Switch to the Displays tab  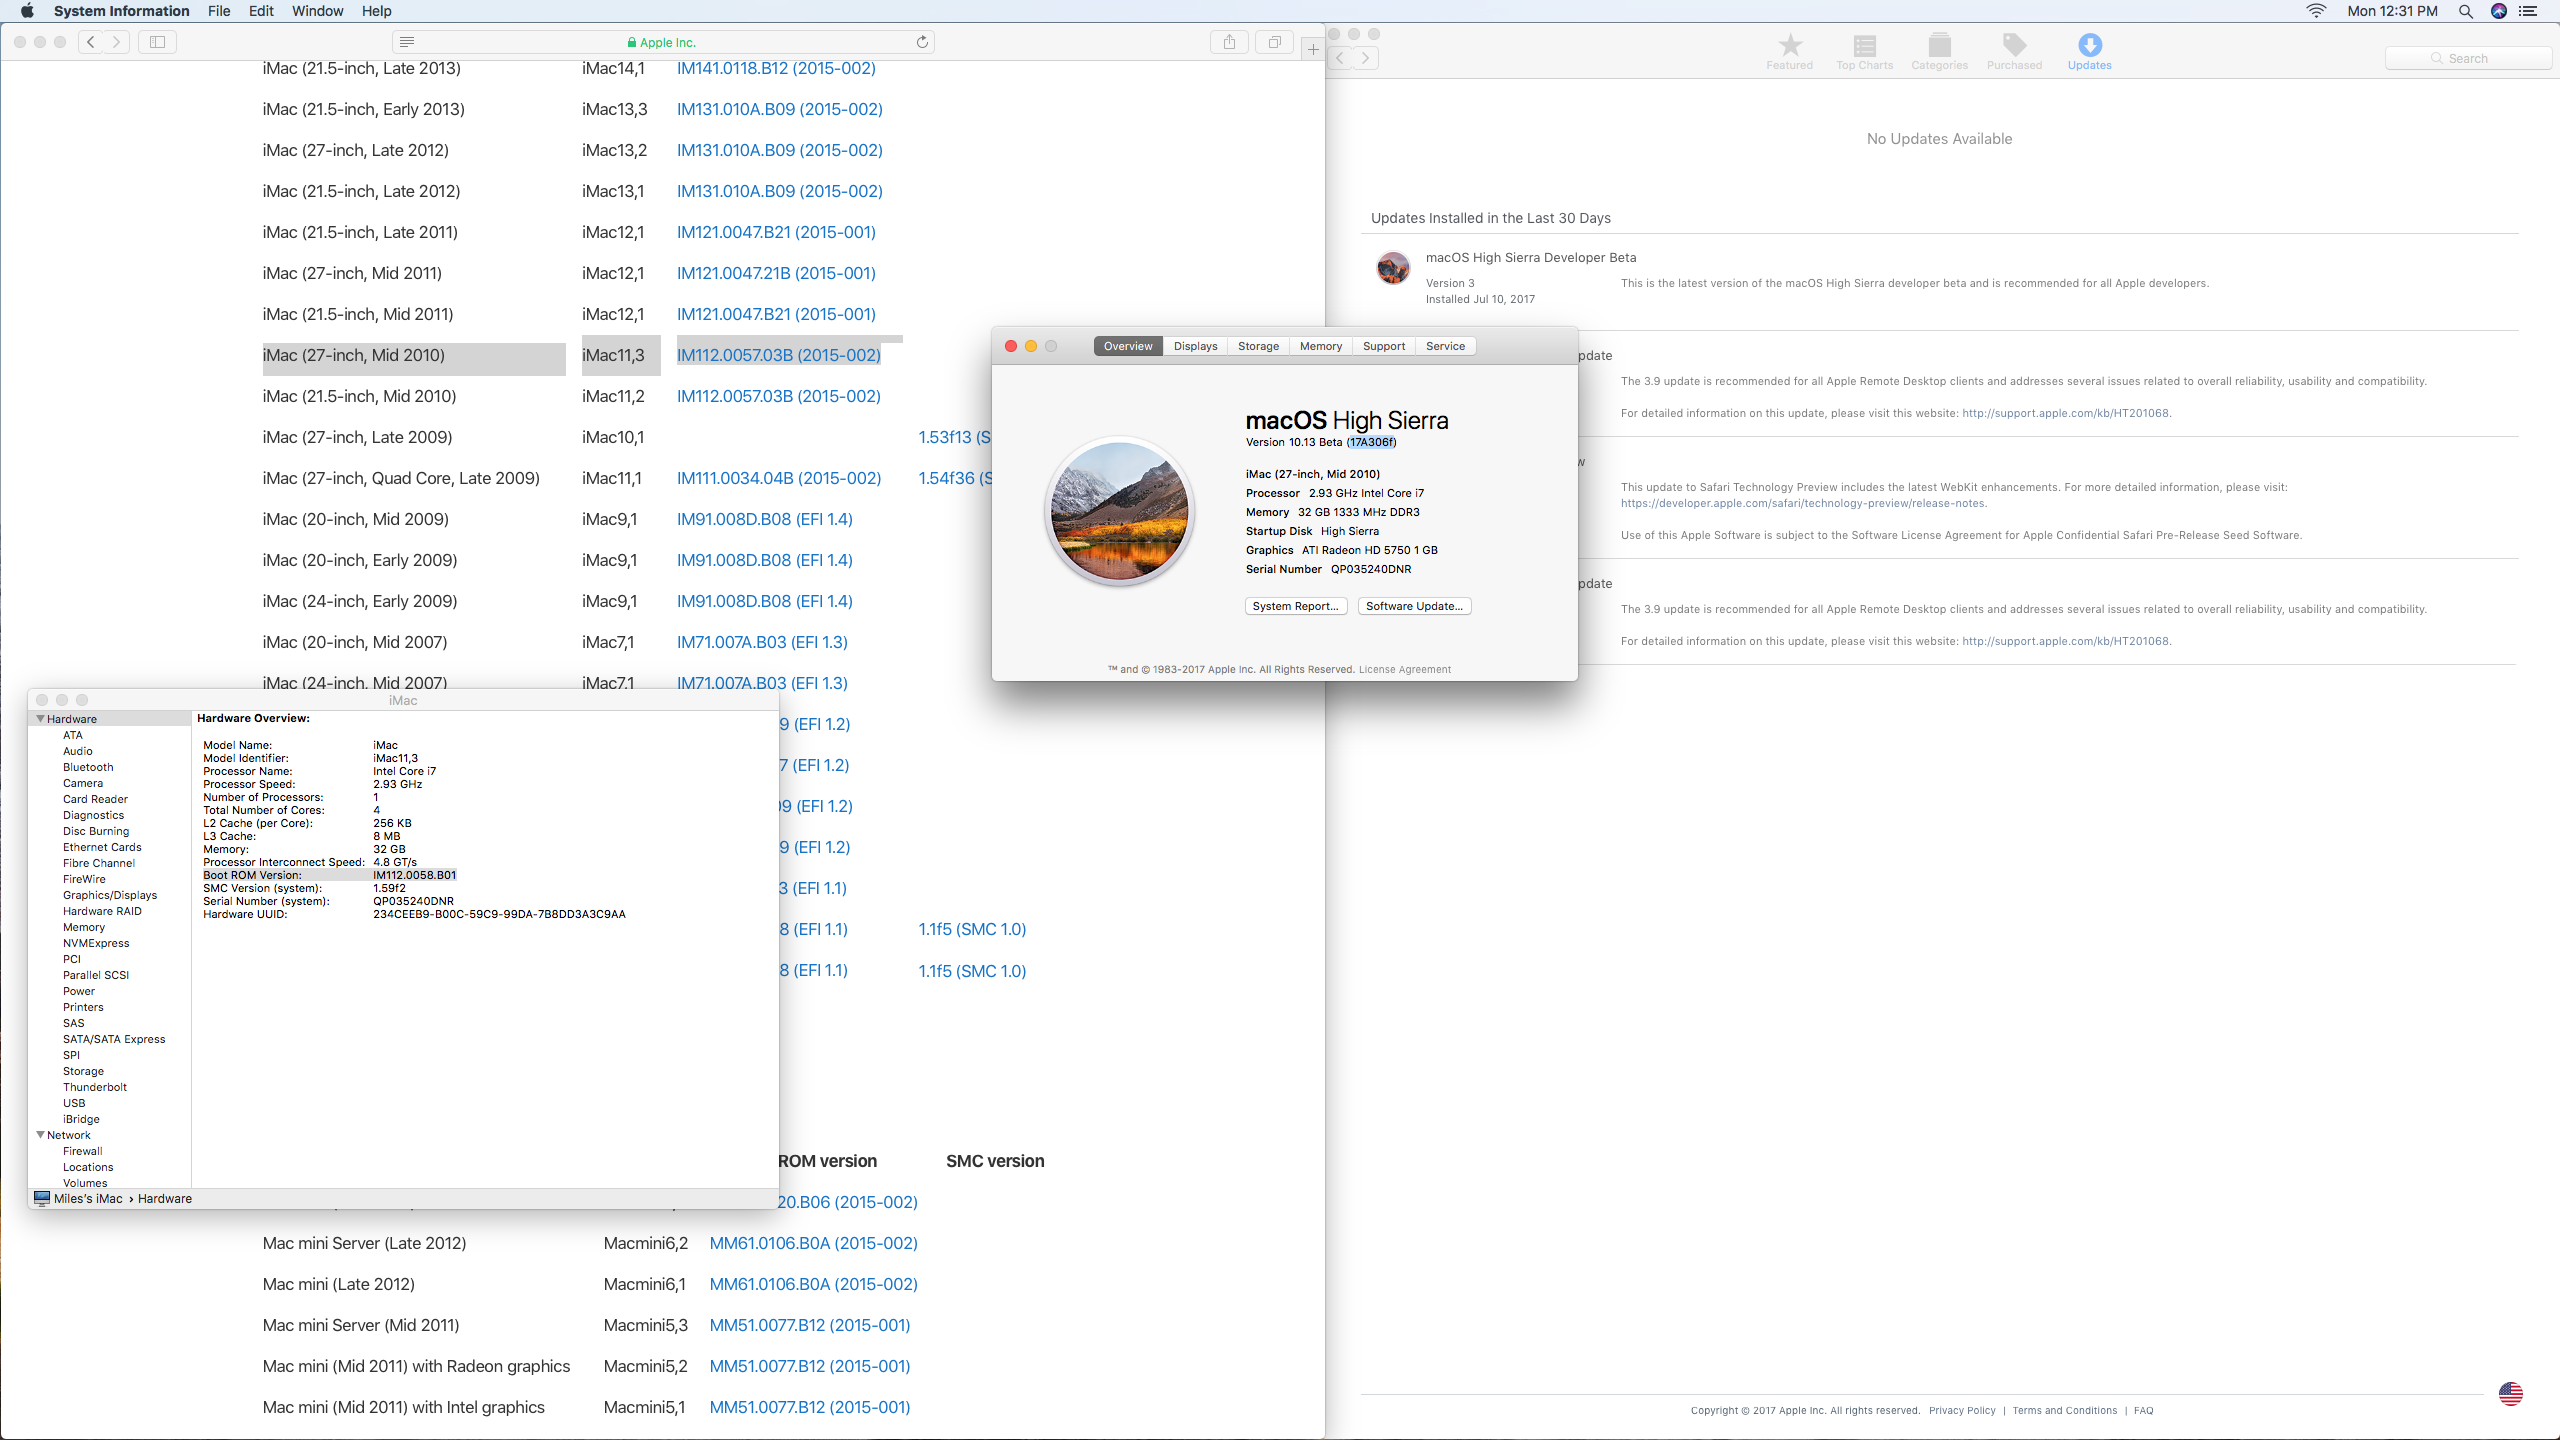click(x=1196, y=346)
